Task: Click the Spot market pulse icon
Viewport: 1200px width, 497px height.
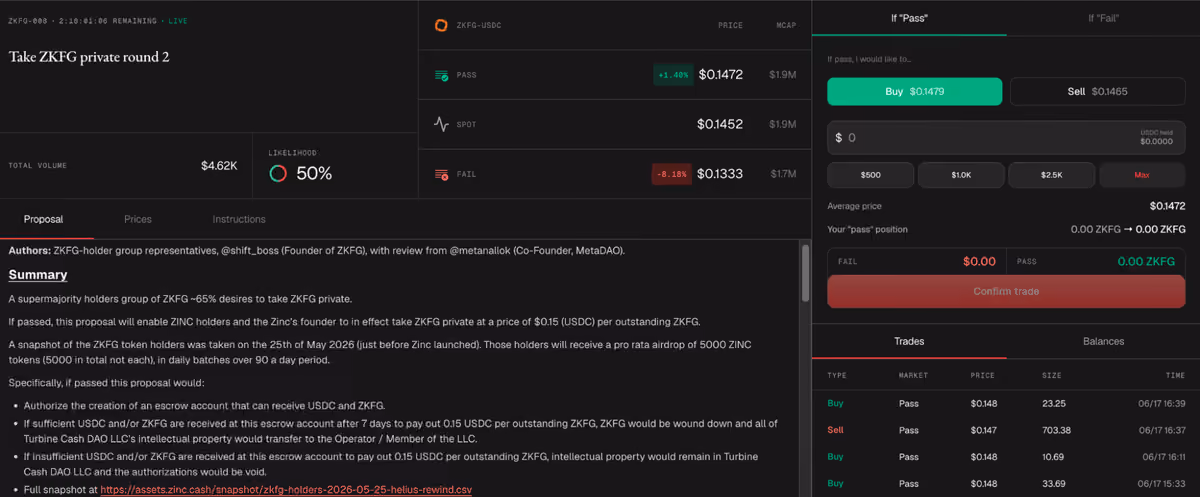Action: [x=441, y=125]
